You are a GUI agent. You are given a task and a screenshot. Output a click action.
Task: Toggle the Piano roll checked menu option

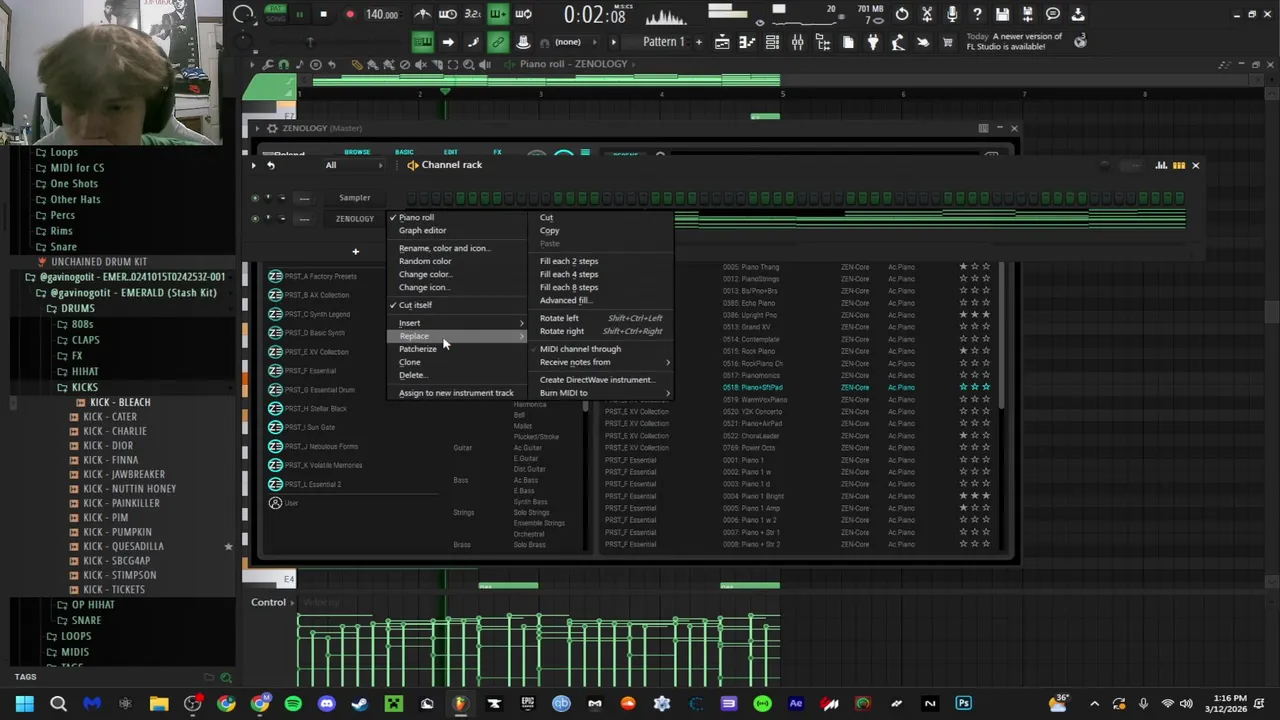point(416,217)
